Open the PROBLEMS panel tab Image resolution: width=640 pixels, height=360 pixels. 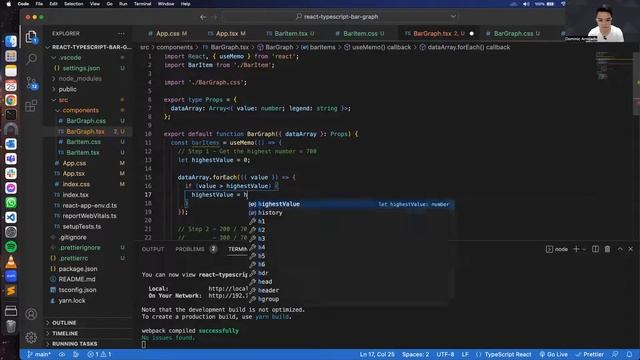(x=190, y=249)
